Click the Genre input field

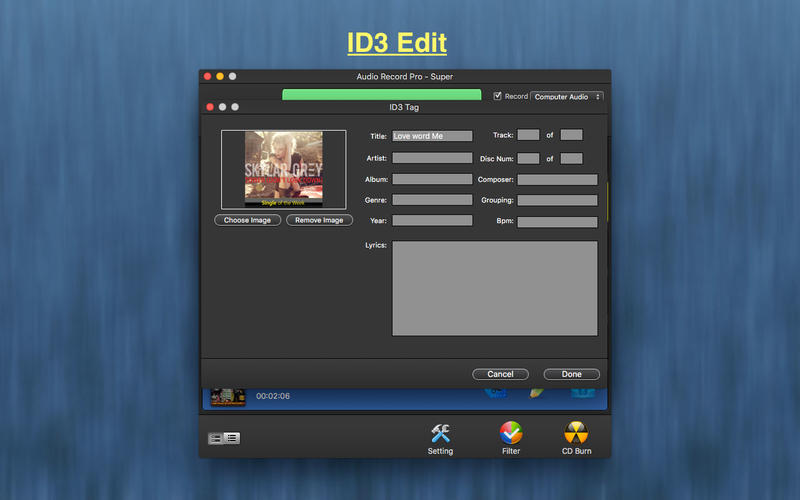(432, 200)
